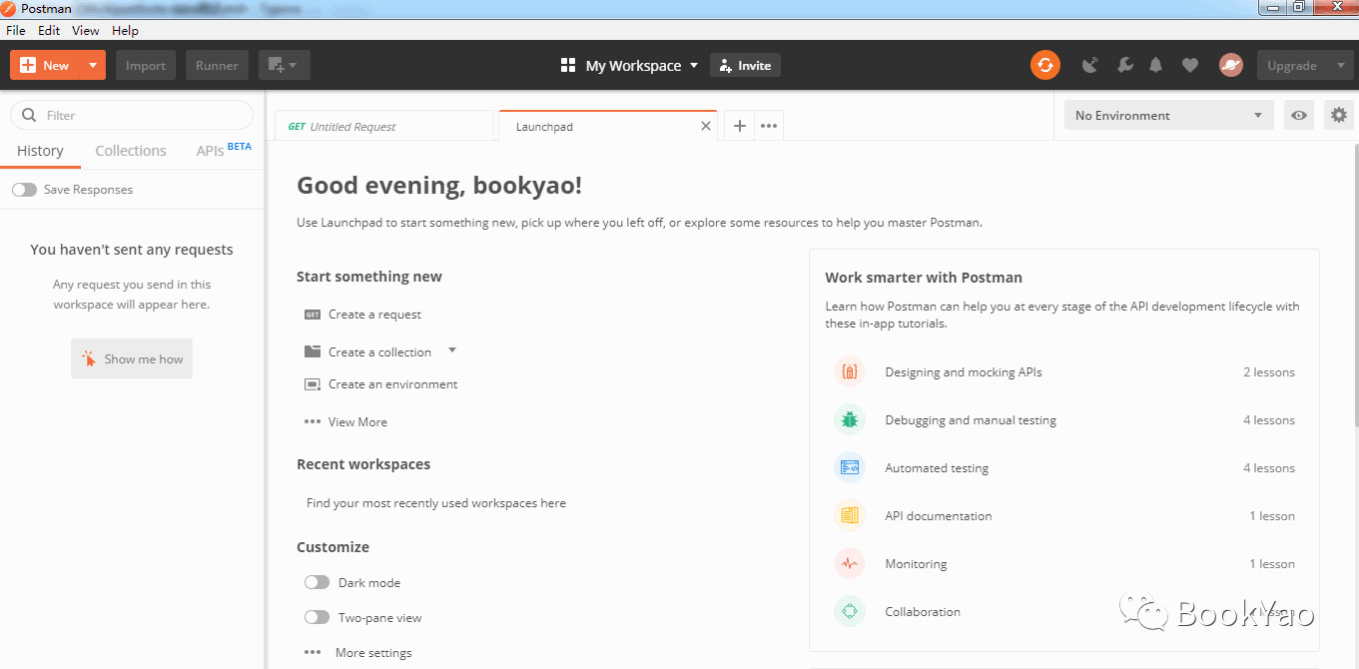Click the new window icon button

[284, 65]
